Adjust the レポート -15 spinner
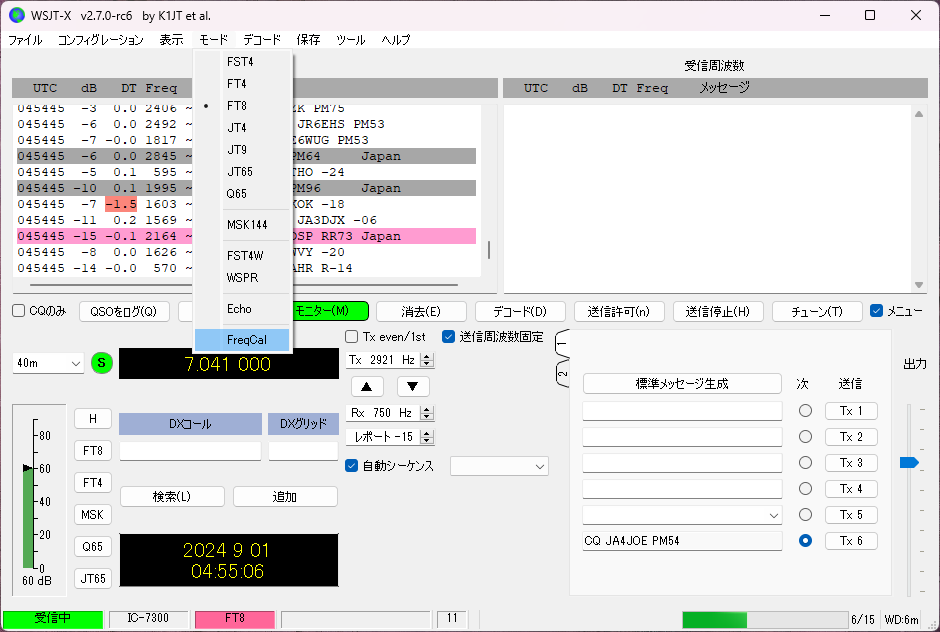The width and height of the screenshot is (940, 632). [x=427, y=437]
